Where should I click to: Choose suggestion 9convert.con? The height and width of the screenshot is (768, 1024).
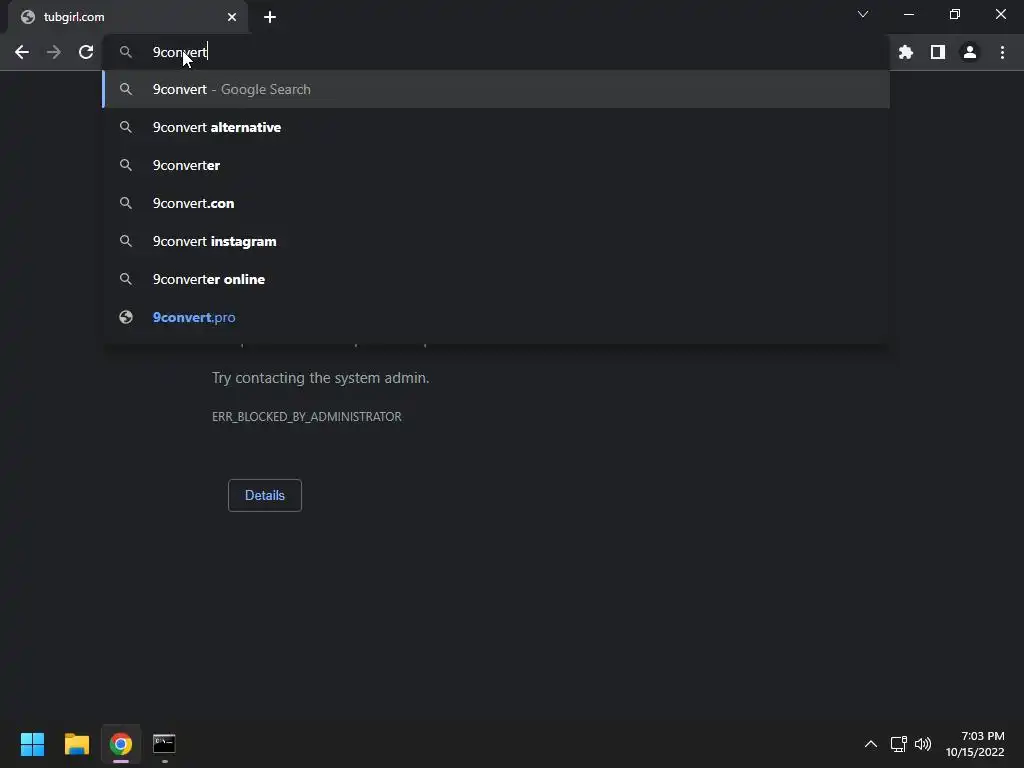tap(496, 203)
